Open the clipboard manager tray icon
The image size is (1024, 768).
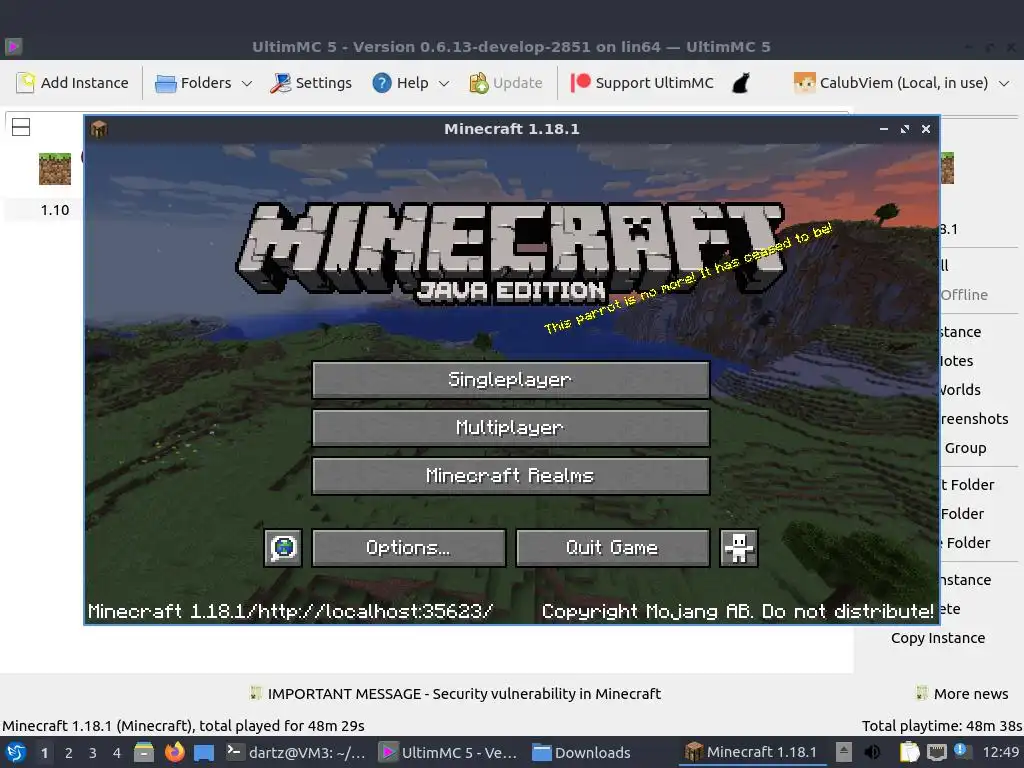pos(909,752)
